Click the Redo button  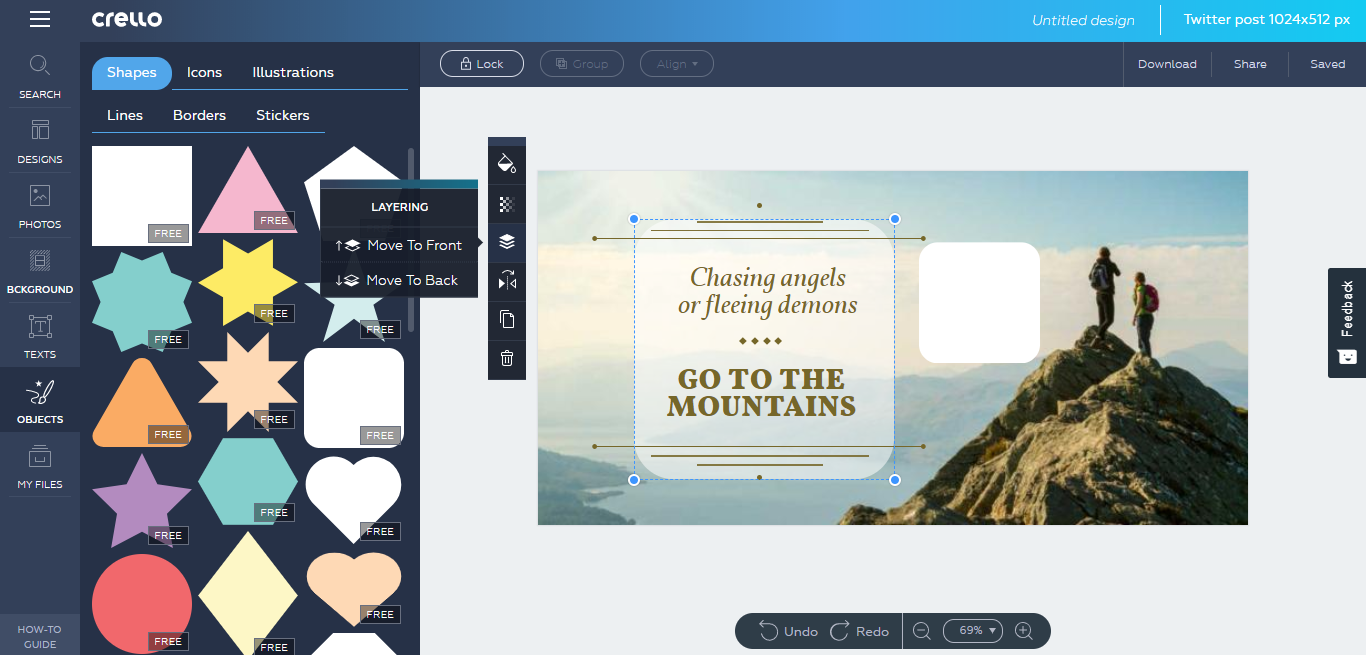click(x=860, y=631)
